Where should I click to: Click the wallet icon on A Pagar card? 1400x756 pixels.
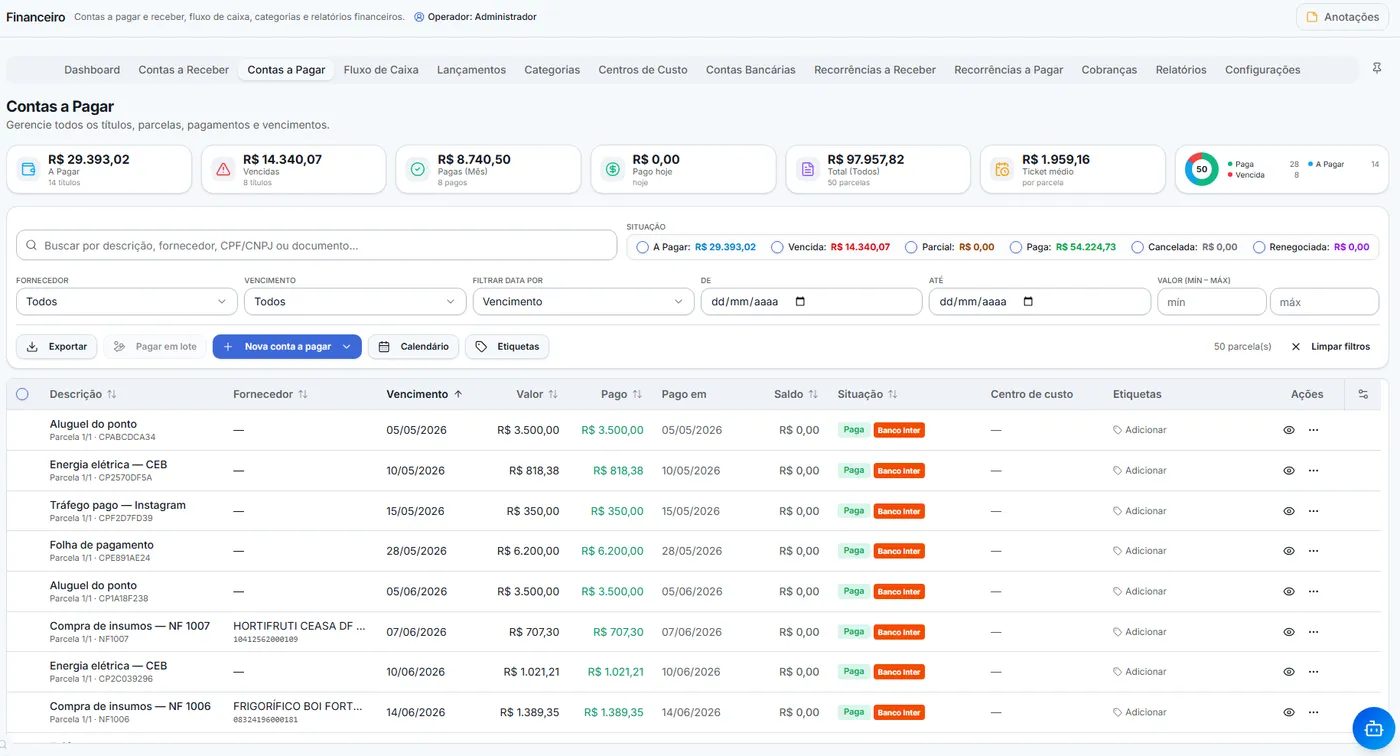click(x=28, y=169)
